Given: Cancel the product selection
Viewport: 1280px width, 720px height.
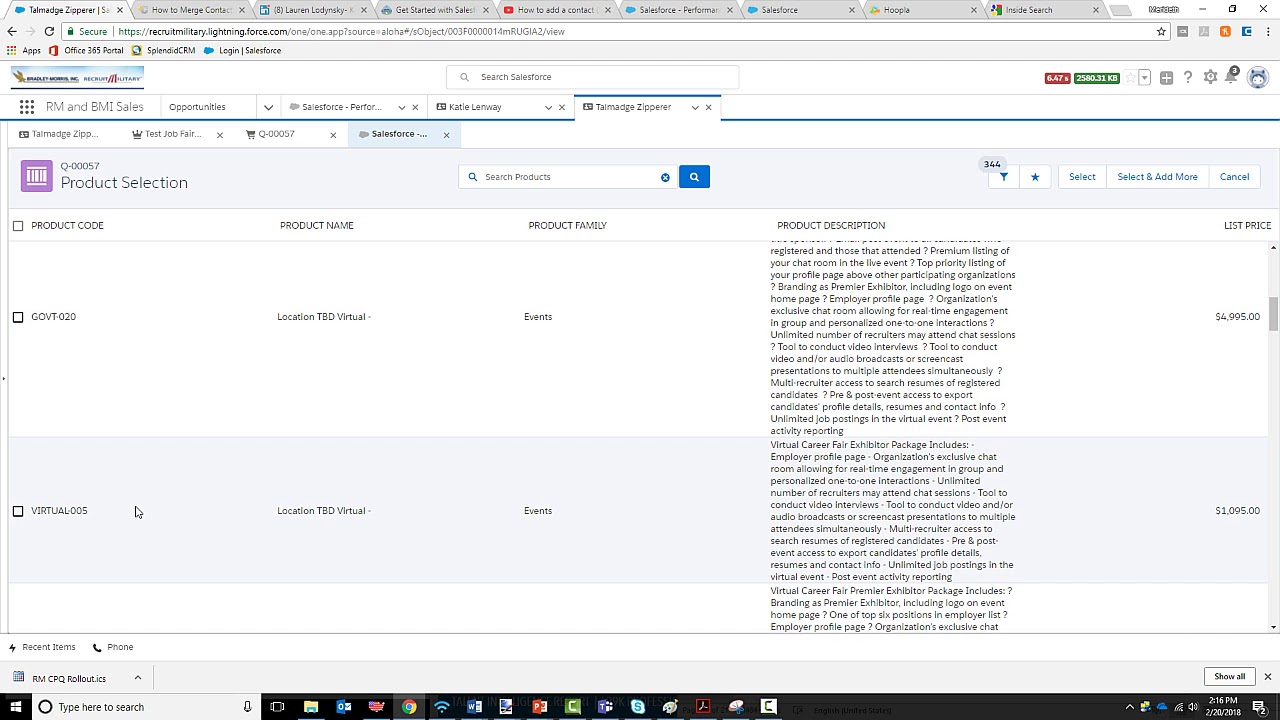Looking at the screenshot, I should pos(1234,177).
